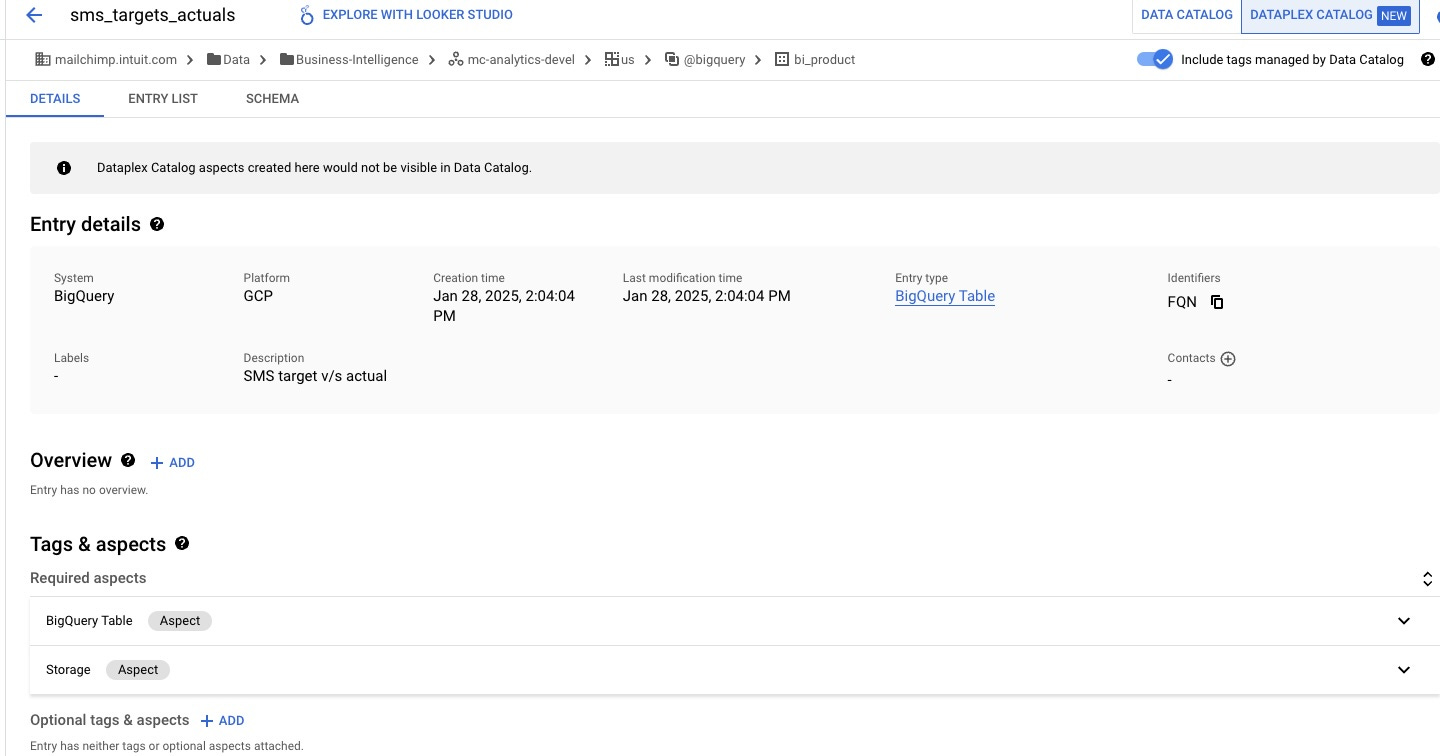Open help next to Data Catalog tags toggle

(1428, 59)
